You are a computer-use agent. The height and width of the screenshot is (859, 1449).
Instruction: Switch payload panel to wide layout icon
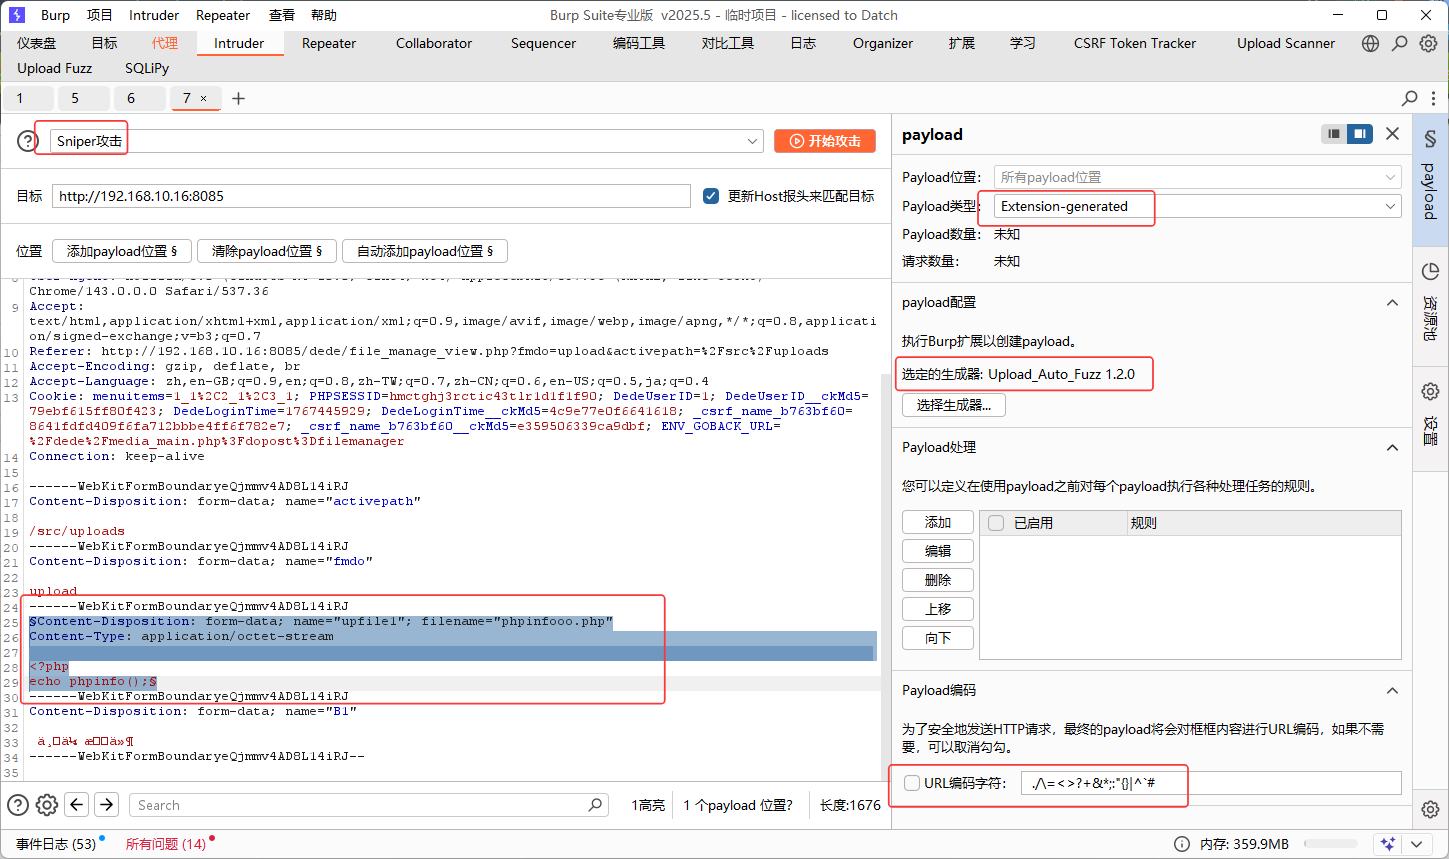click(1359, 134)
